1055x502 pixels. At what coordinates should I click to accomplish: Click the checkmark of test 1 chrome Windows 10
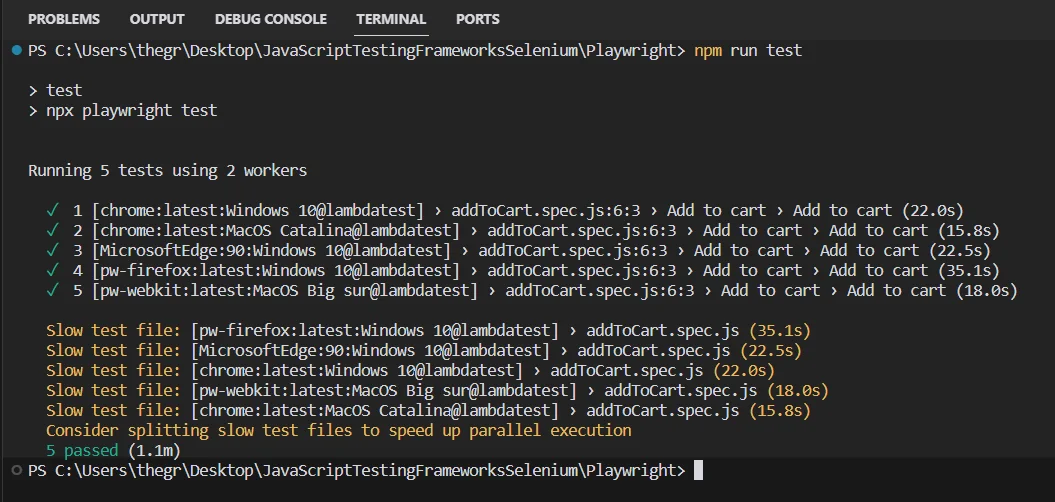[52, 211]
